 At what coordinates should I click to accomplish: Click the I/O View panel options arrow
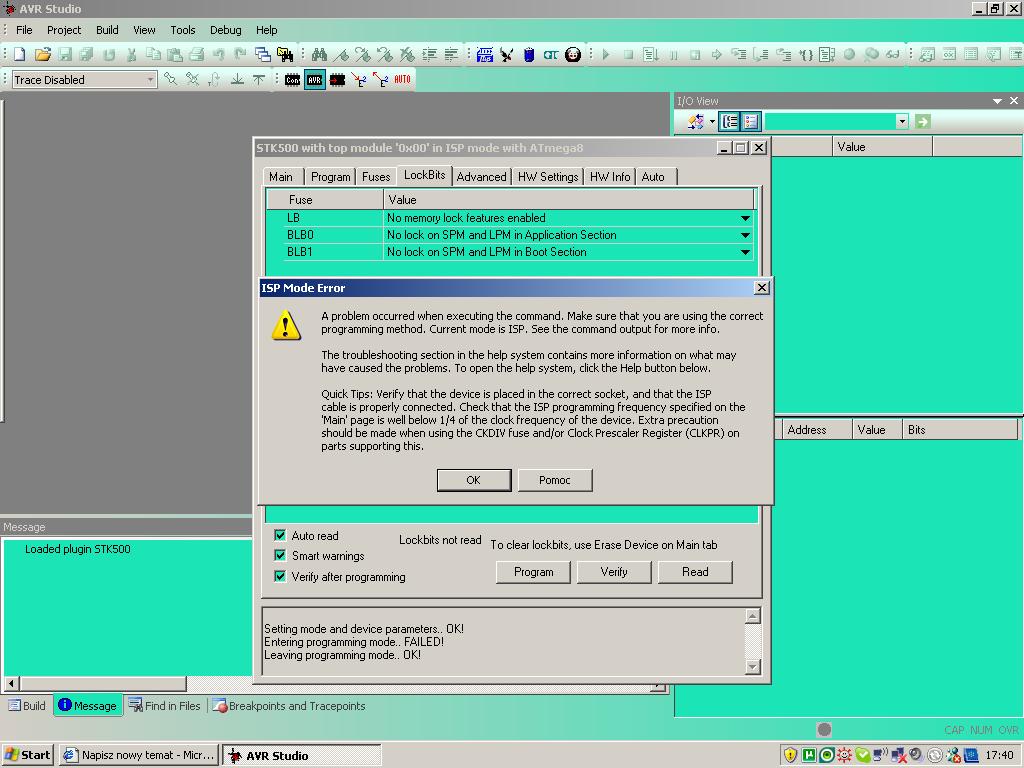click(997, 101)
